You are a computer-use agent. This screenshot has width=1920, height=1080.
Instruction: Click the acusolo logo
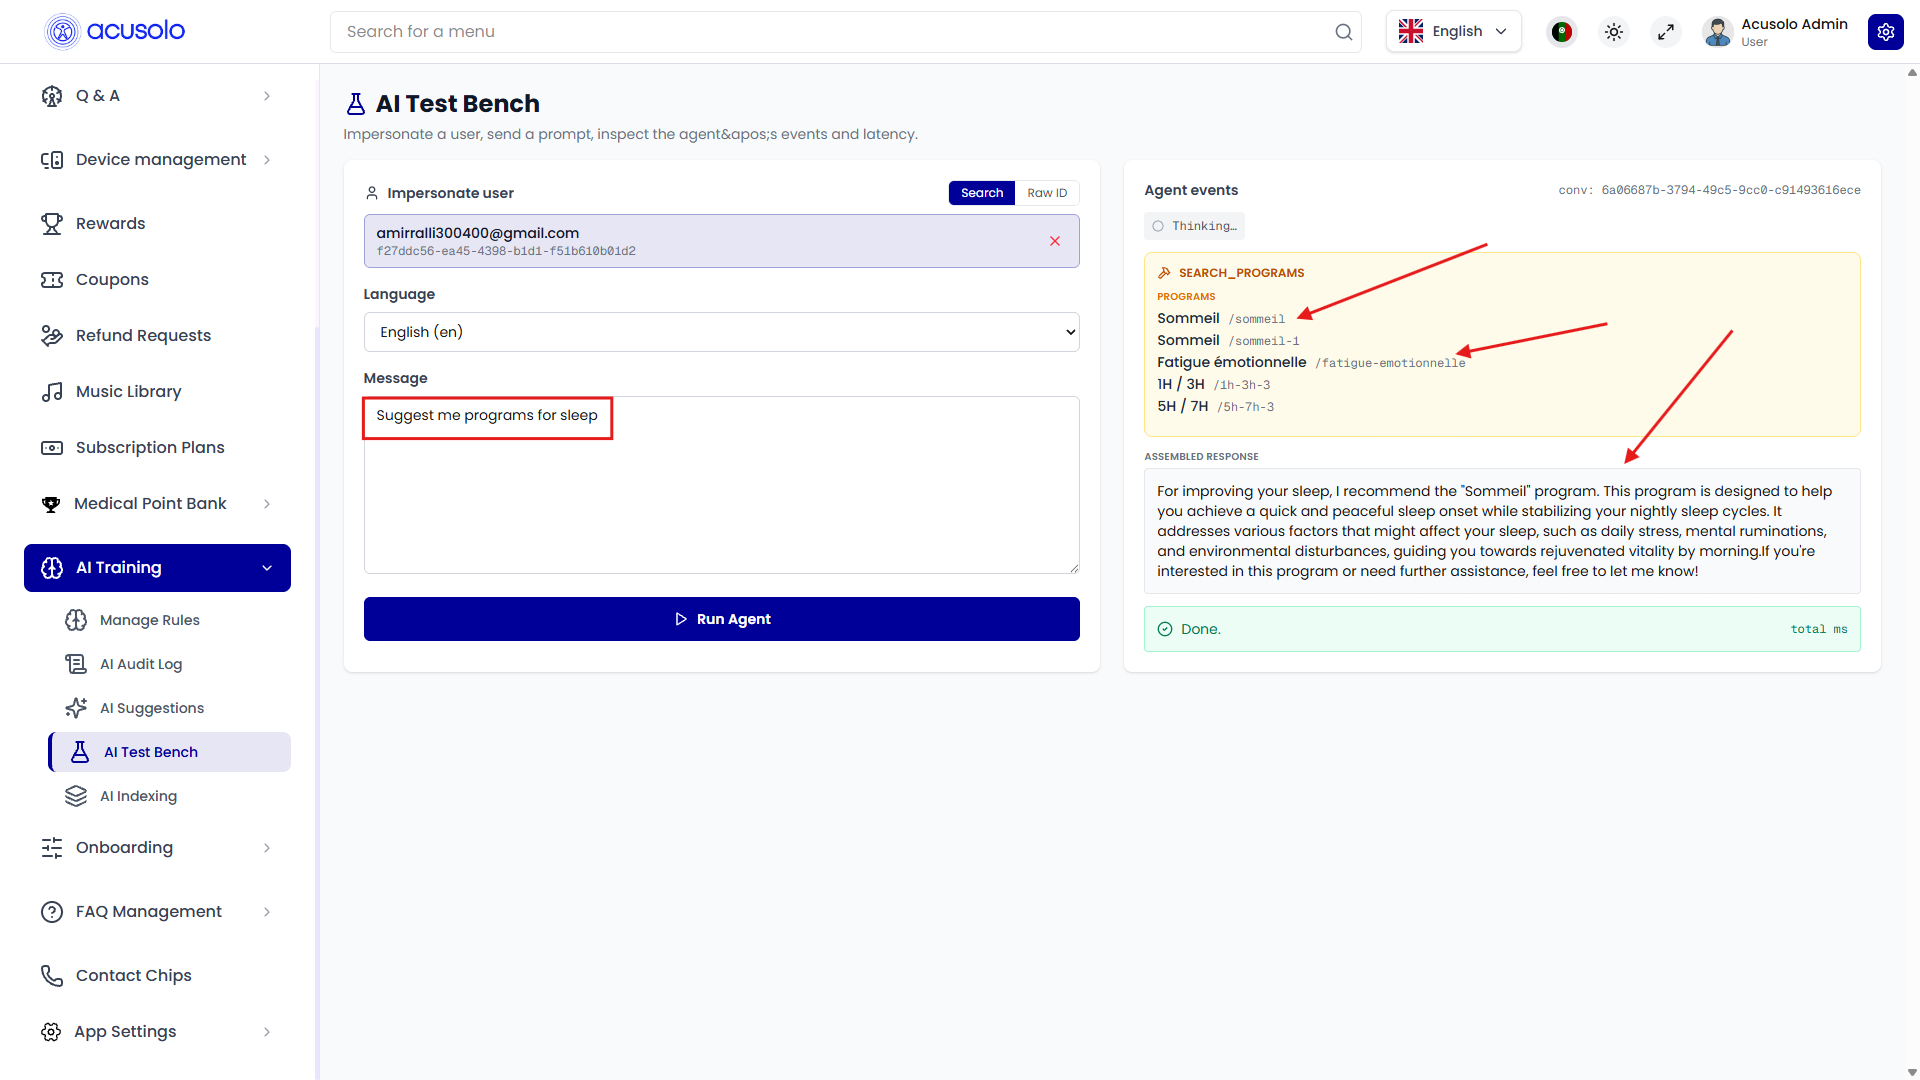tap(115, 31)
